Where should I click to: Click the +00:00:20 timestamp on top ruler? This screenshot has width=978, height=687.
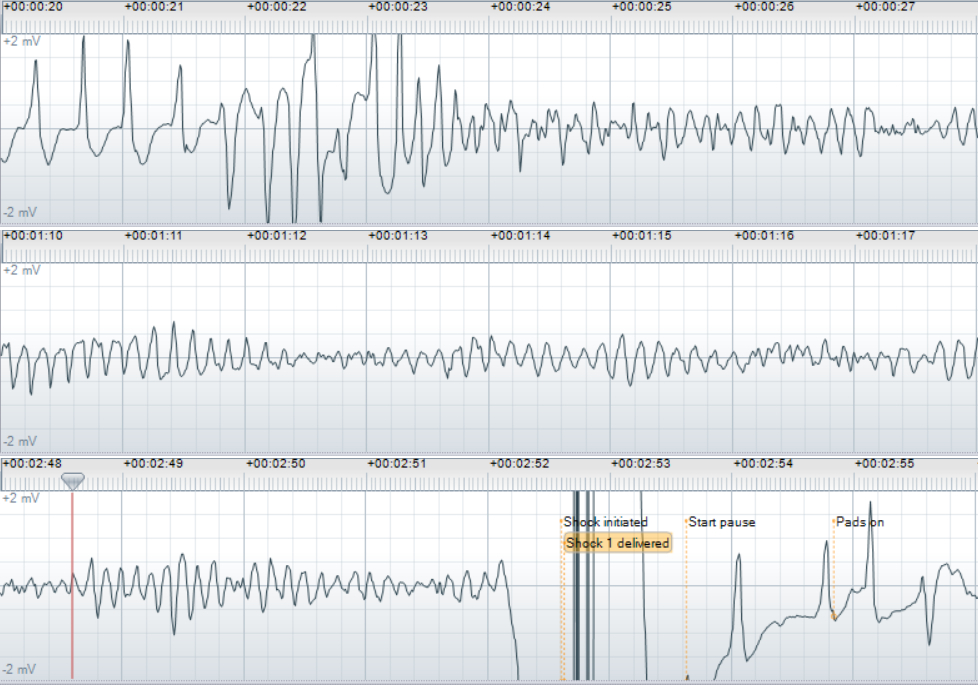pyautogui.click(x=33, y=7)
